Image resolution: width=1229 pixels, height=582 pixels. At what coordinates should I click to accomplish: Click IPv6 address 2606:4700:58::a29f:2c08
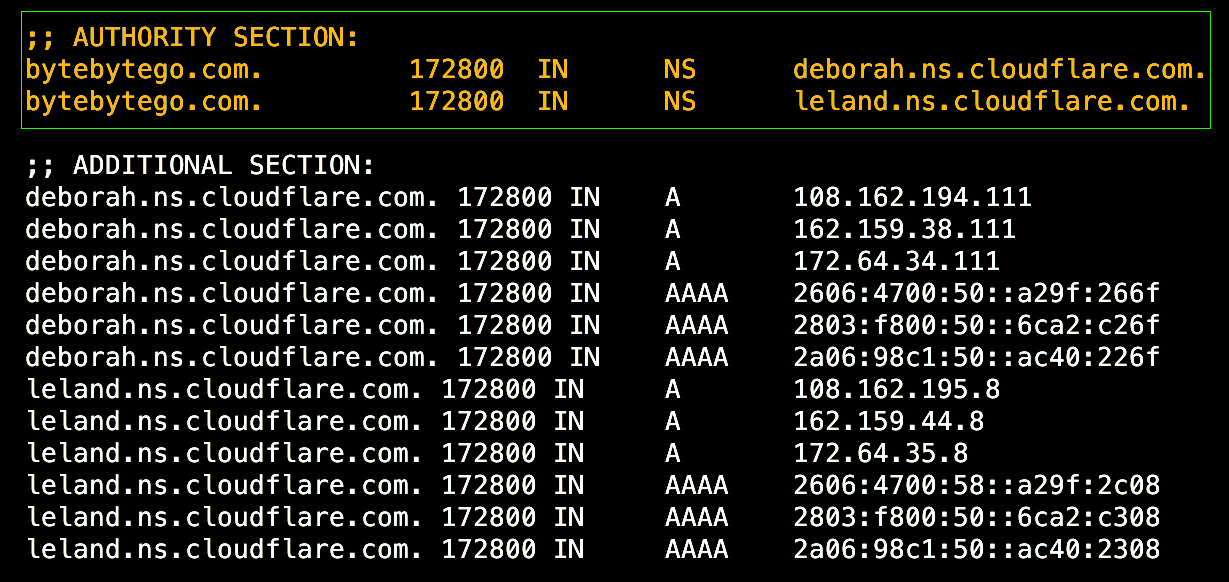pos(976,486)
